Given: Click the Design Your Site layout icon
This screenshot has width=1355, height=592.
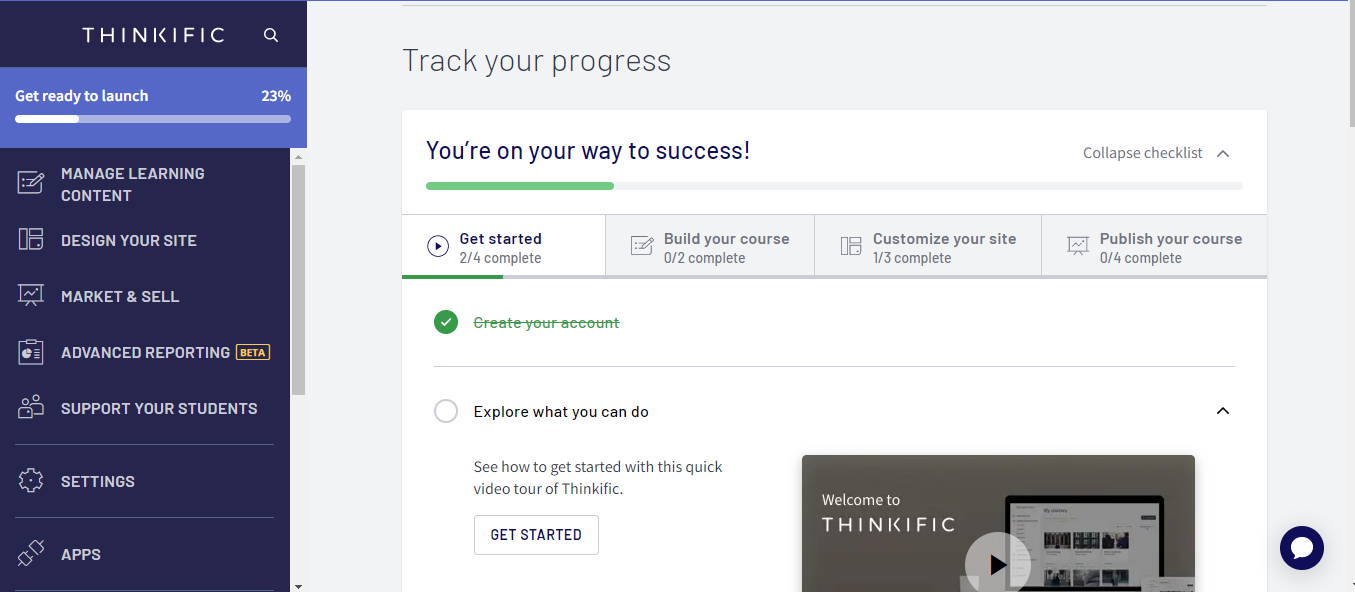Looking at the screenshot, I should point(31,240).
